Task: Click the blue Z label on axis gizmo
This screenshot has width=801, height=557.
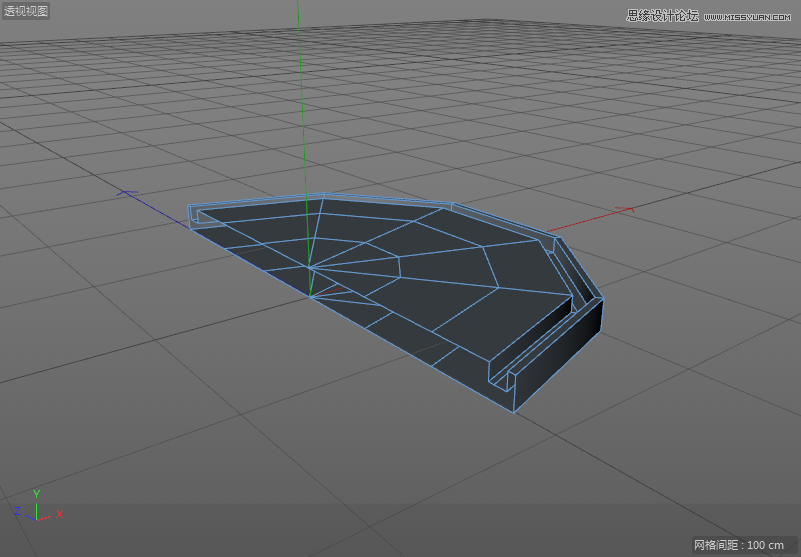Action: point(17,512)
